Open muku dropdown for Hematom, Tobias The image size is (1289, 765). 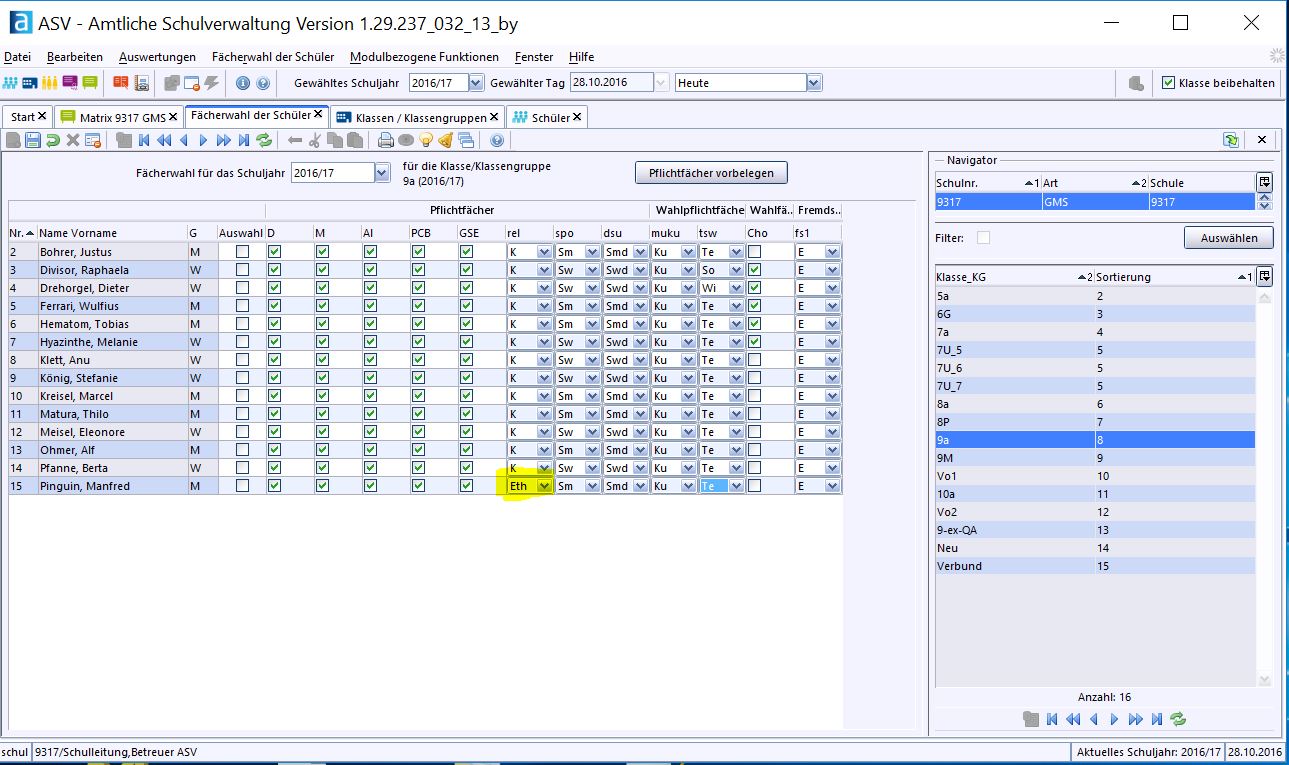point(688,324)
